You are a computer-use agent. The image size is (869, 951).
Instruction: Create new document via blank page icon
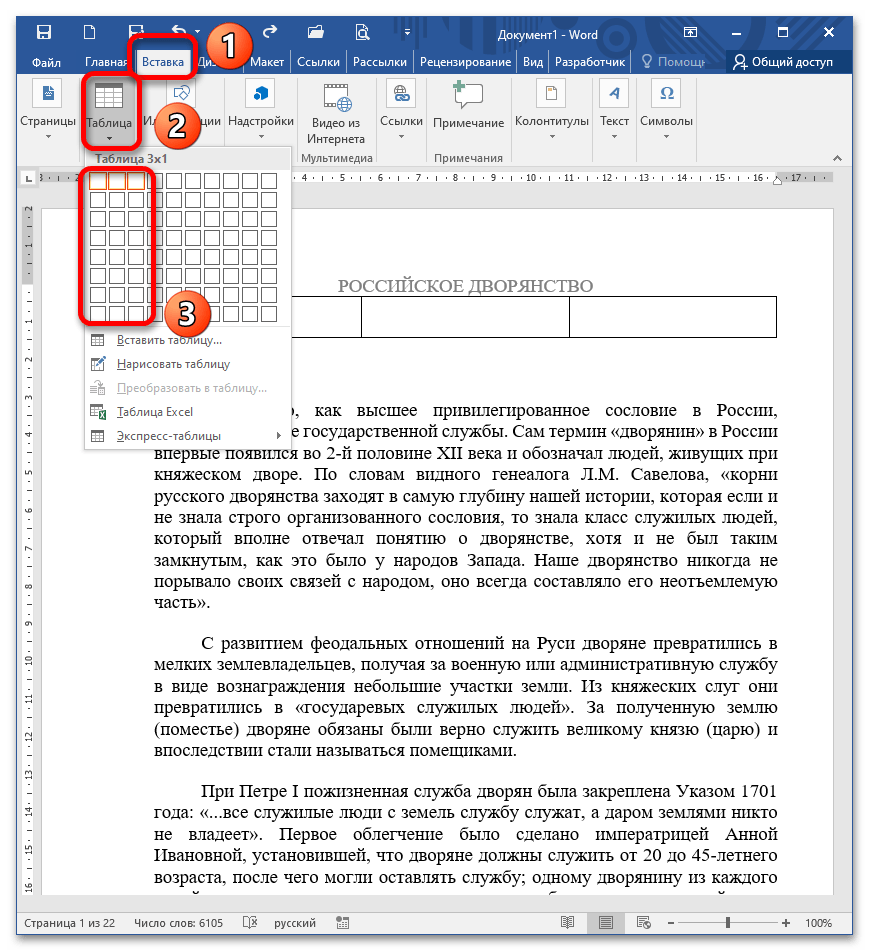[90, 32]
